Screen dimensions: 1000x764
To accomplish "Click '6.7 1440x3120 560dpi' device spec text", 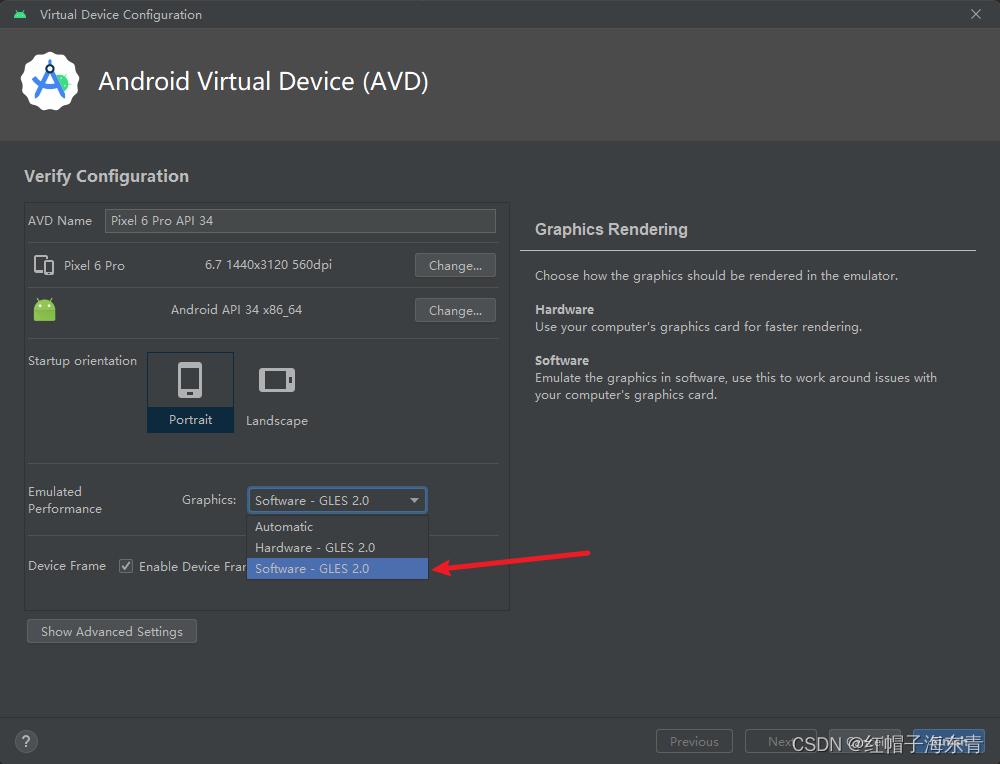I will click(x=268, y=265).
